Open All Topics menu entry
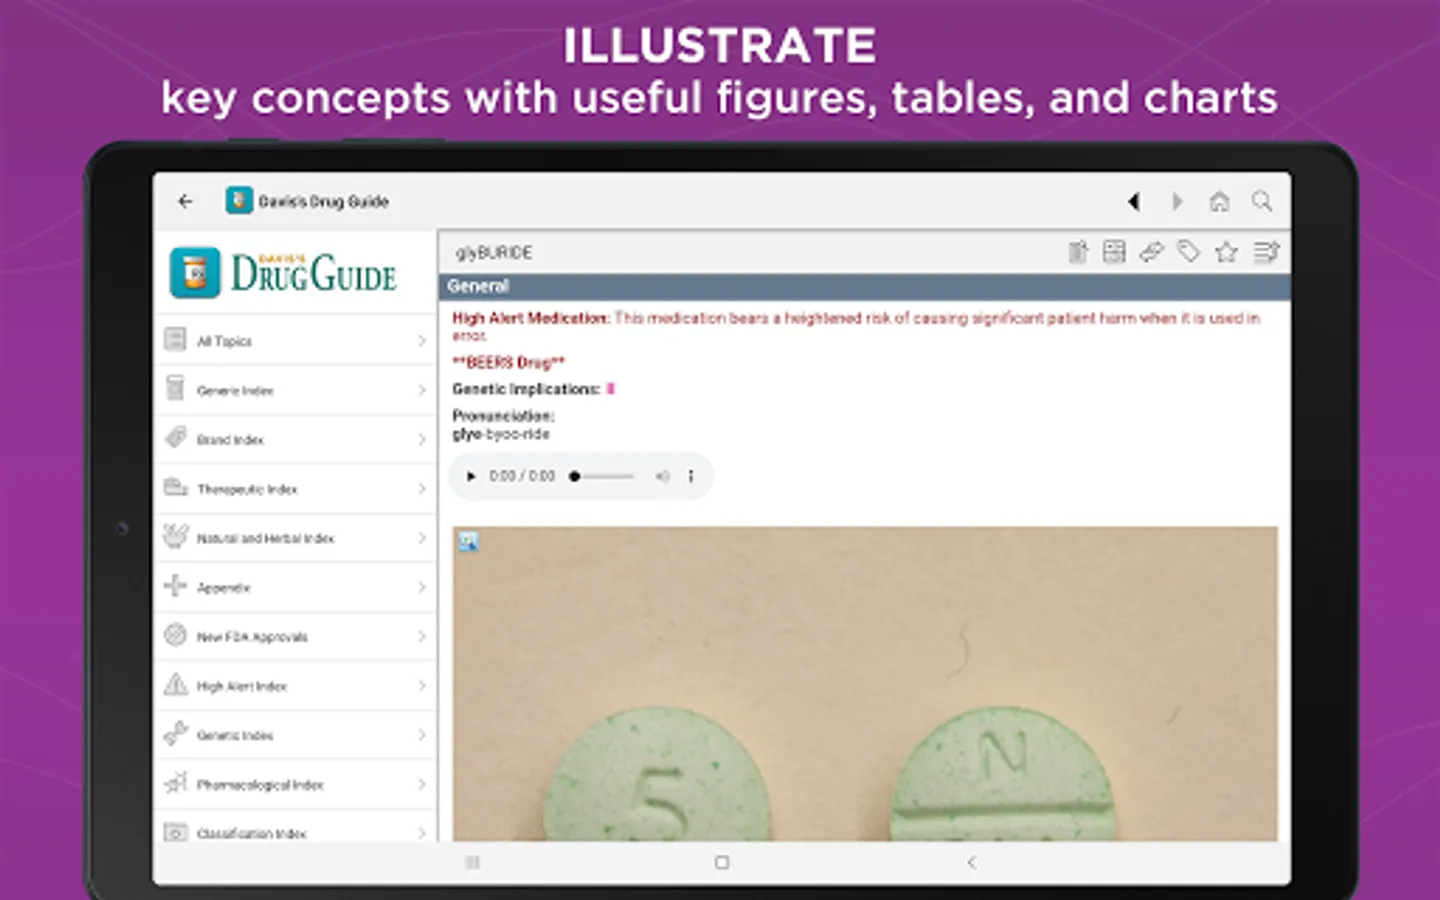 [x=296, y=341]
